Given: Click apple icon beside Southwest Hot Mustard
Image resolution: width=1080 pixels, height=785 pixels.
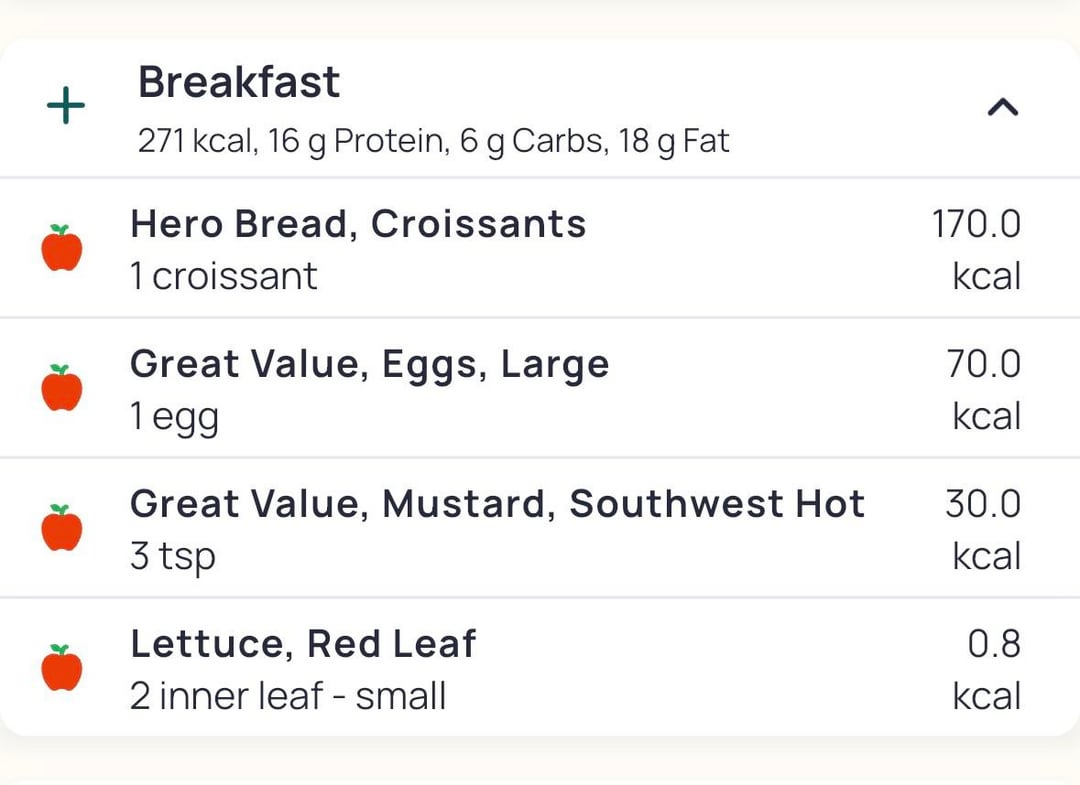Looking at the screenshot, I should click(62, 528).
